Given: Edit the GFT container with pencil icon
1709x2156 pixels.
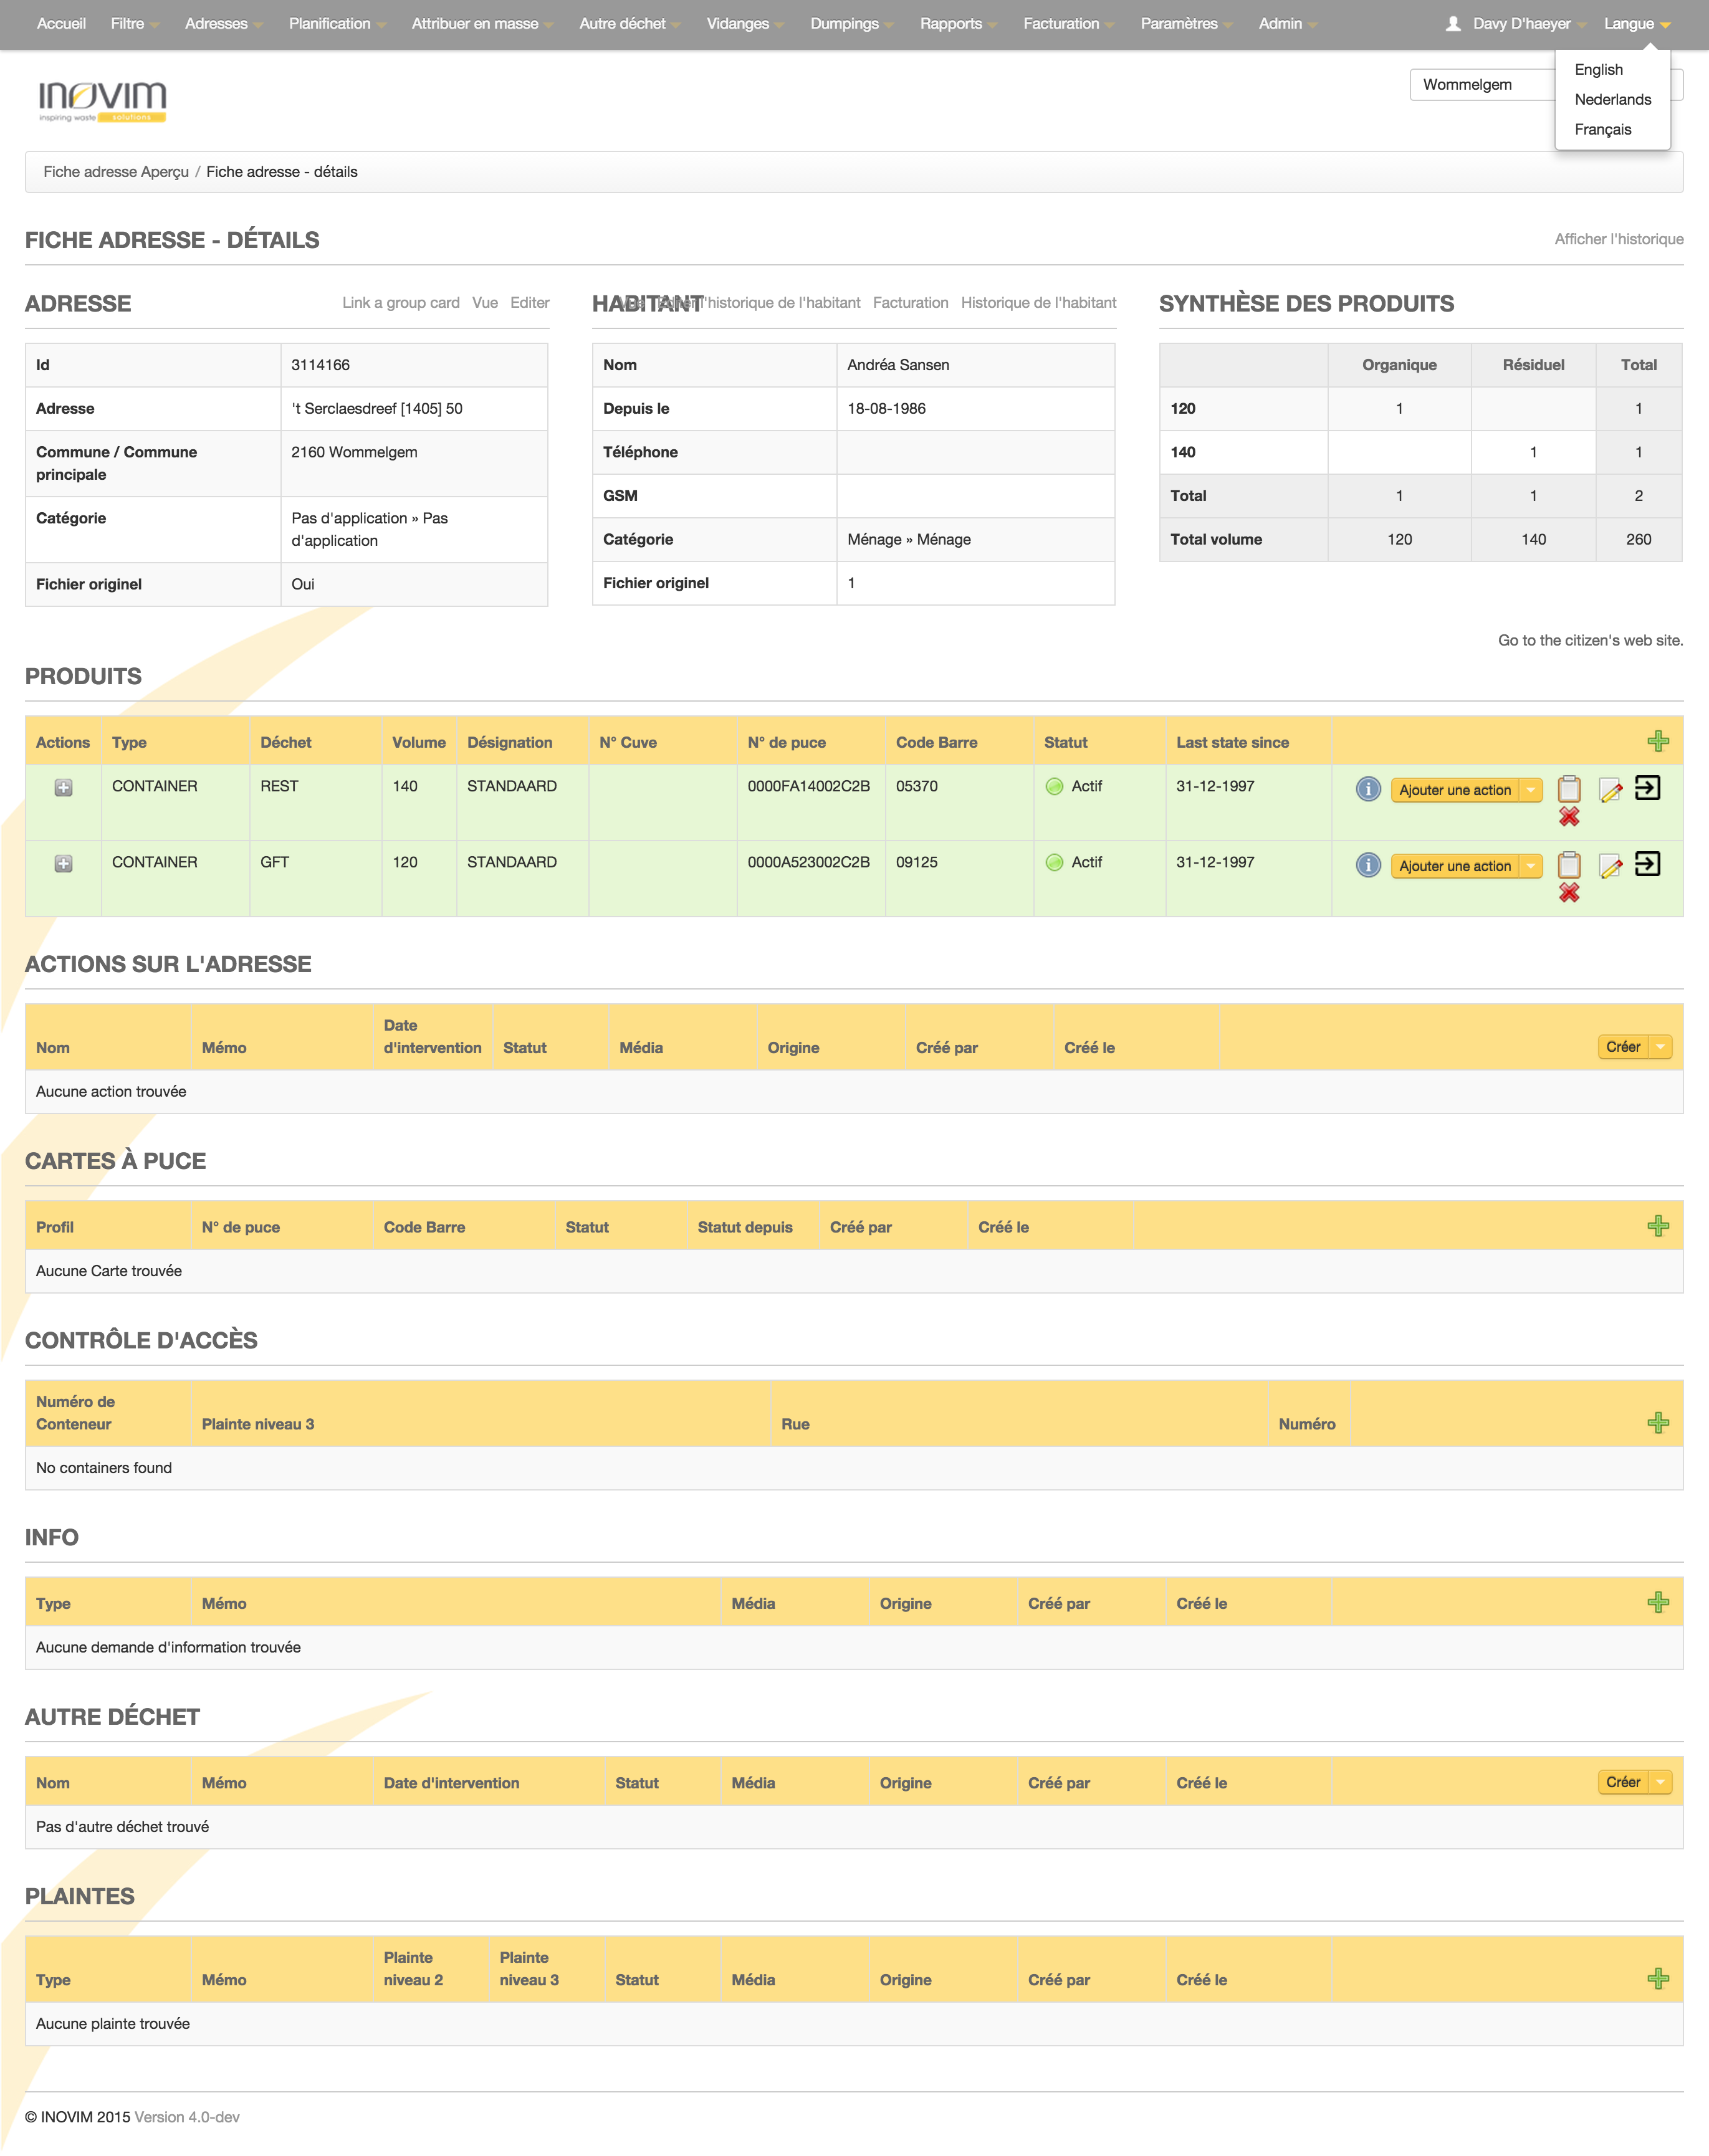Looking at the screenshot, I should point(1610,866).
